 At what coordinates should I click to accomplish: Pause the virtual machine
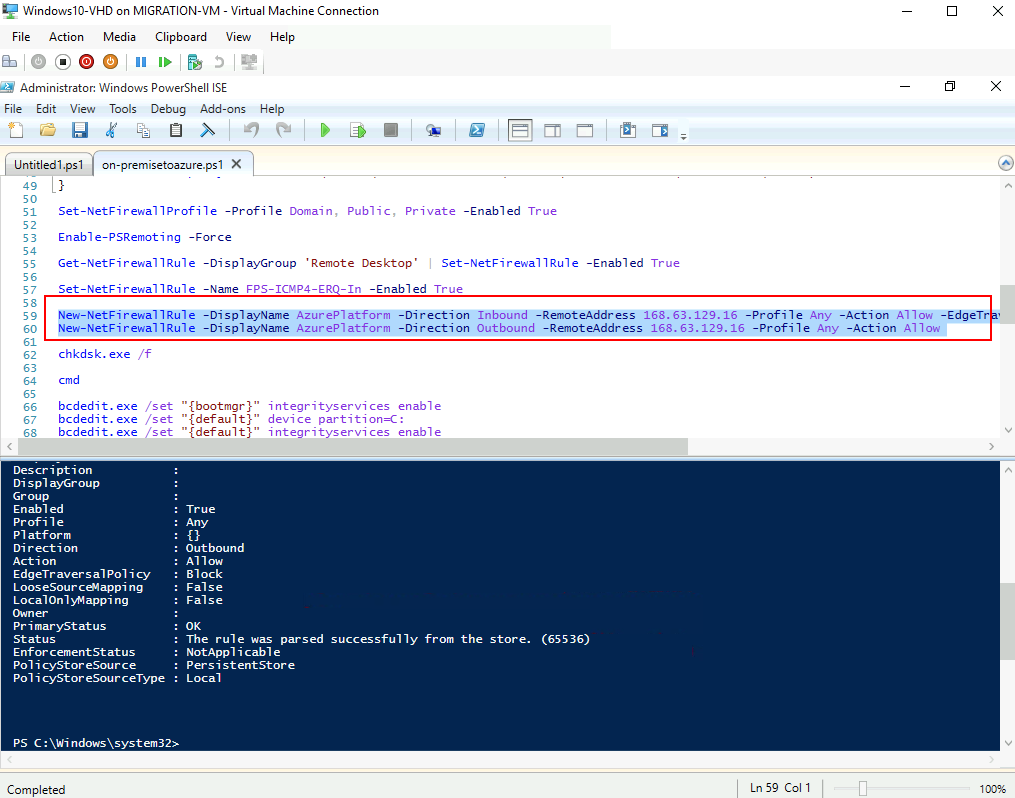140,62
